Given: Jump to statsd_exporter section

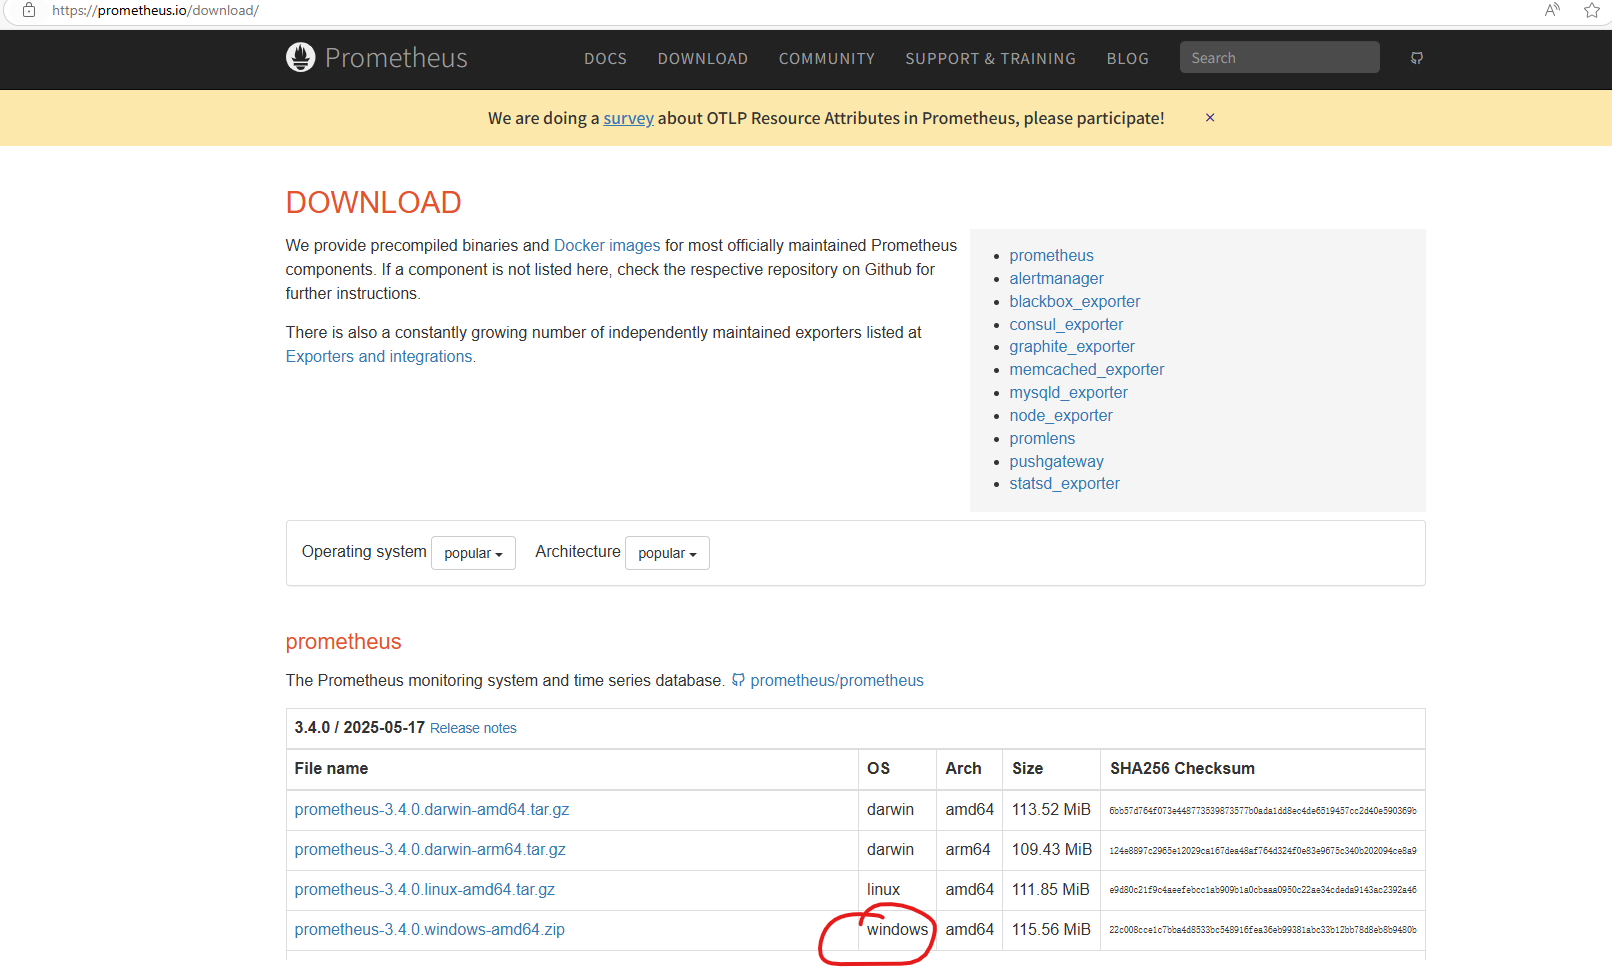Looking at the screenshot, I should (x=1064, y=484).
